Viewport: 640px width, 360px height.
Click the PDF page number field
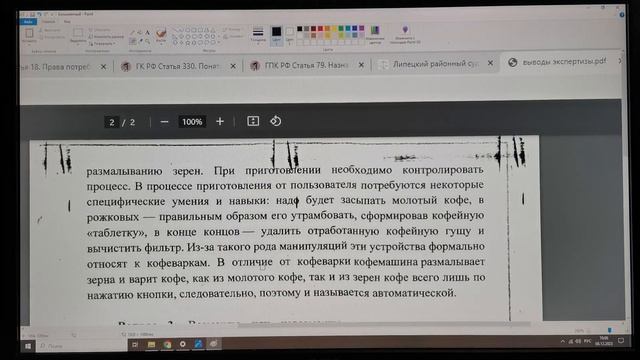pyautogui.click(x=112, y=122)
